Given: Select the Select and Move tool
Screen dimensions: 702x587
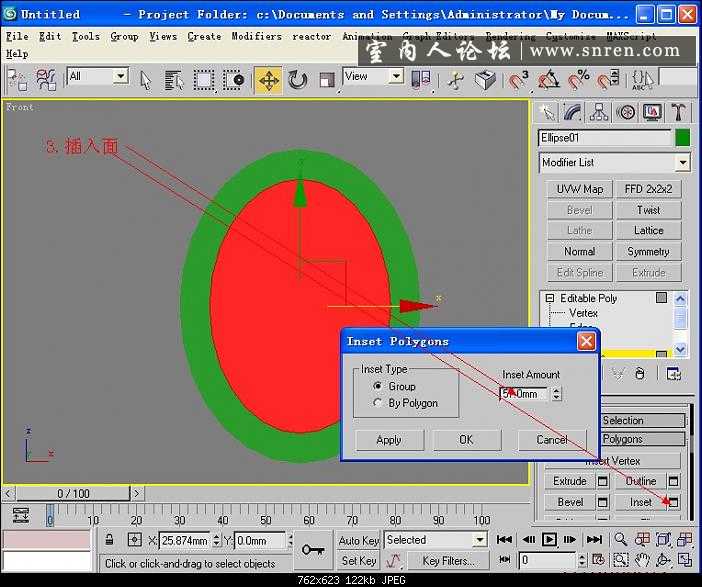Looking at the screenshot, I should [269, 80].
